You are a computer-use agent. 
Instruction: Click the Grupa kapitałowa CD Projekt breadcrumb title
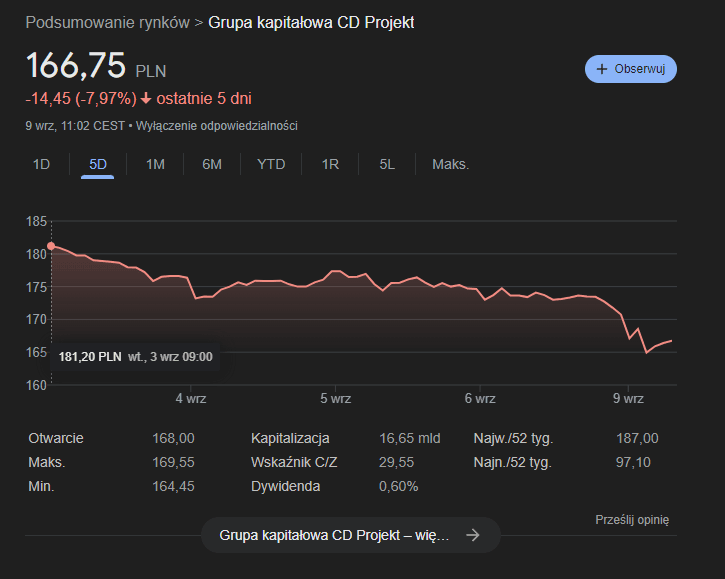310,23
